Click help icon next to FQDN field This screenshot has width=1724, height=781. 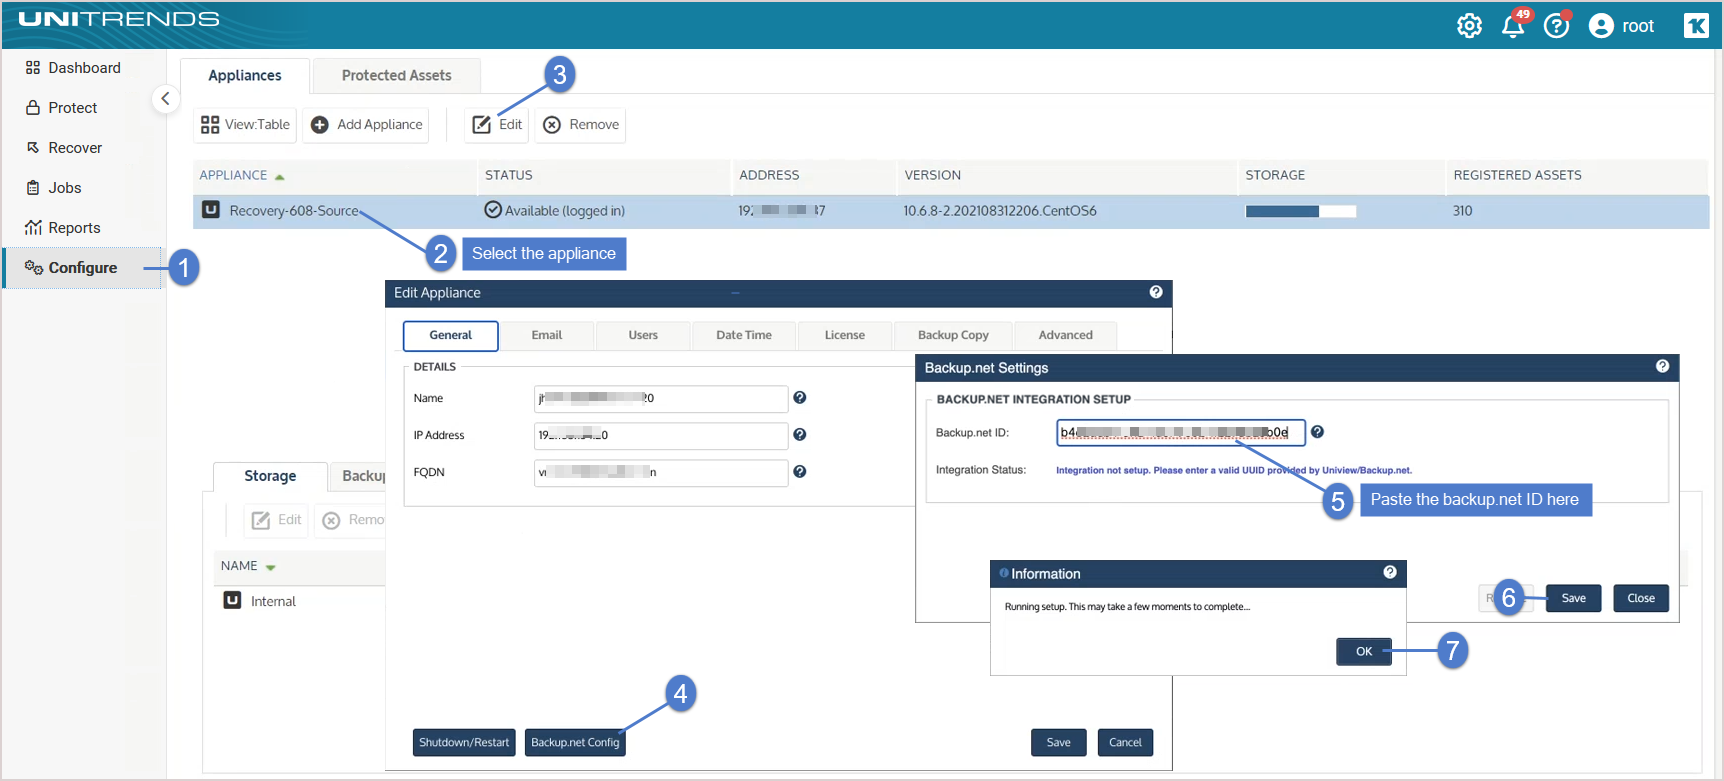[800, 472]
